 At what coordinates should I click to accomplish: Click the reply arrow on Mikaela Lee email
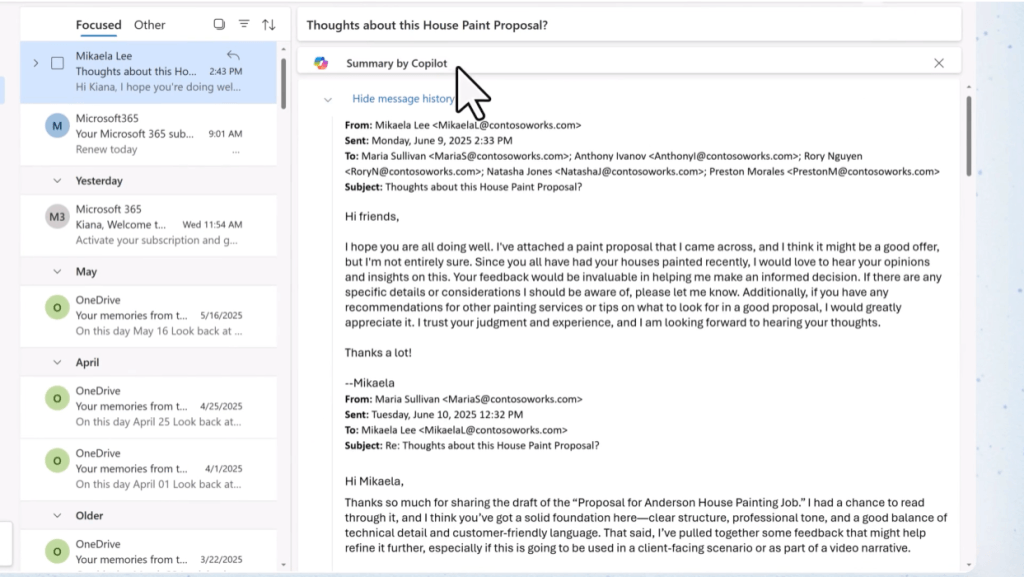233,55
